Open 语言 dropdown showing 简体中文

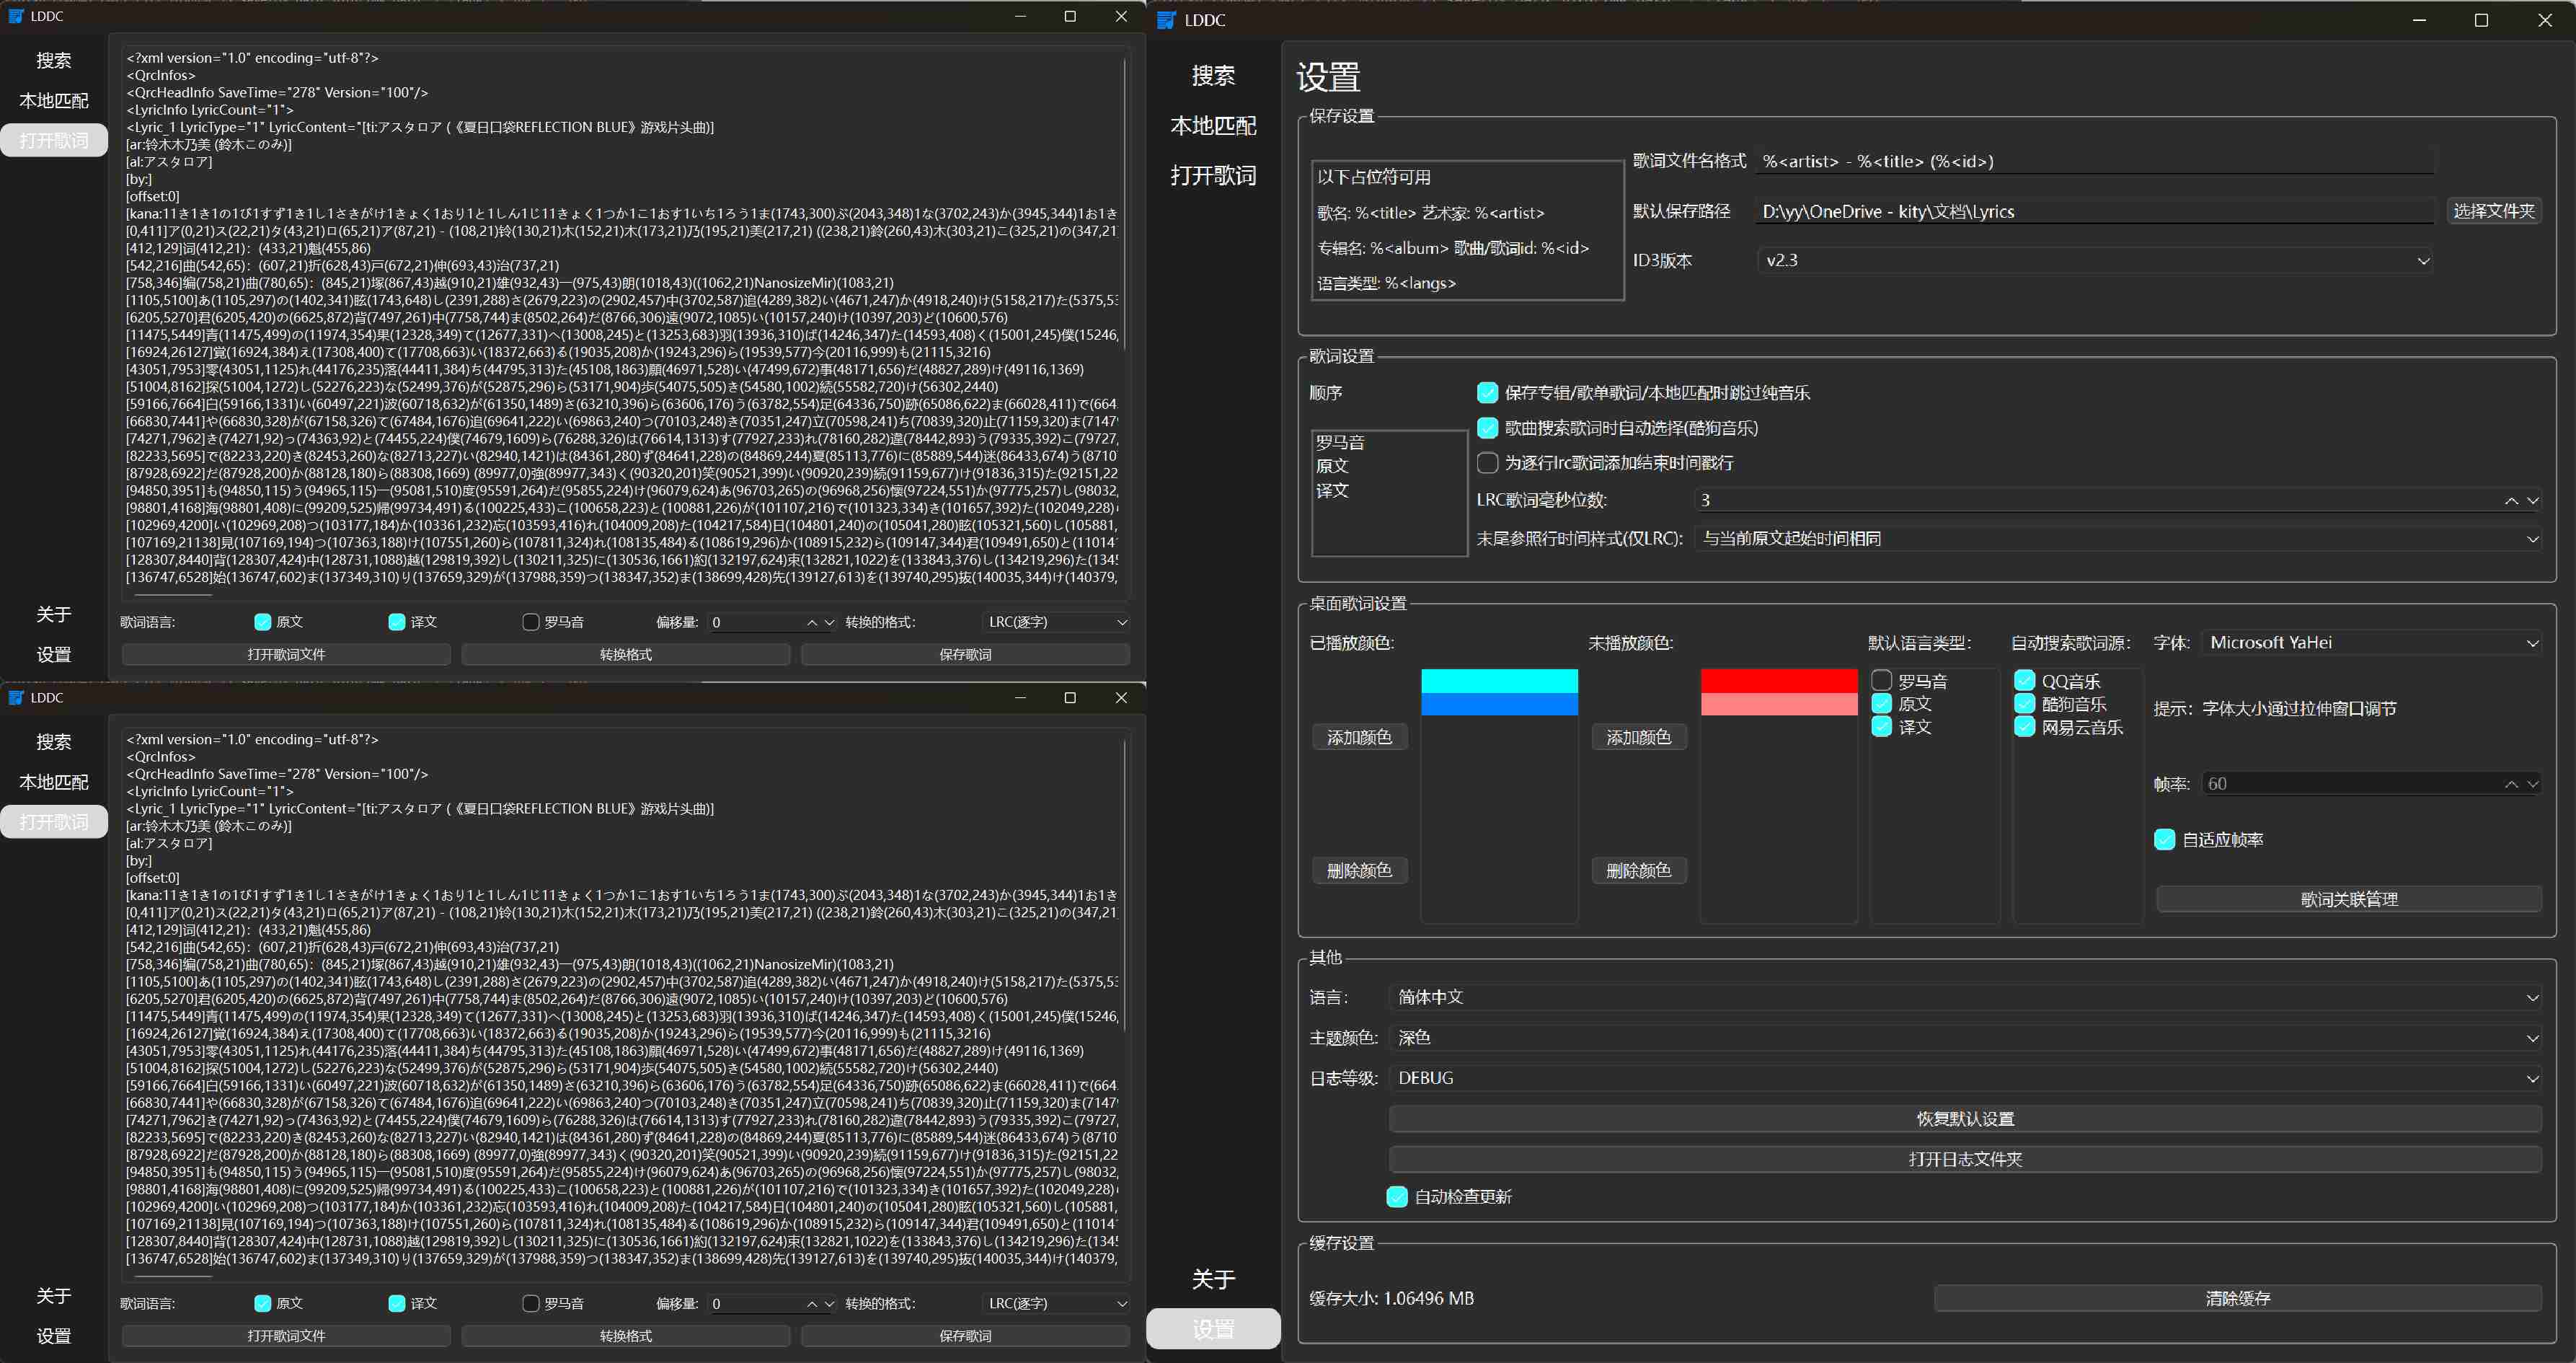(x=1965, y=997)
